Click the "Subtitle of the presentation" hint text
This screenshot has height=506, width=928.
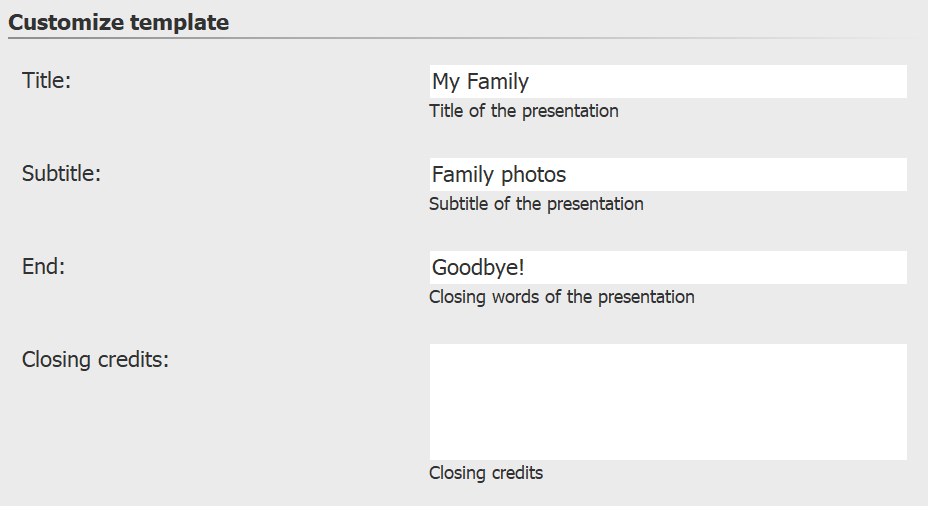pyautogui.click(x=536, y=204)
